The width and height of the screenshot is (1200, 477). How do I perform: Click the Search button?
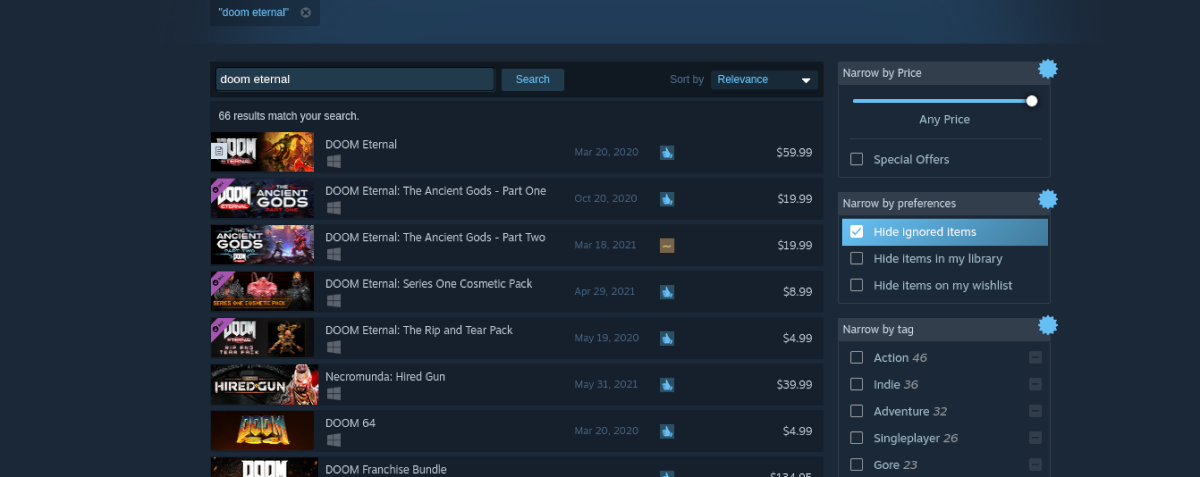(x=532, y=80)
